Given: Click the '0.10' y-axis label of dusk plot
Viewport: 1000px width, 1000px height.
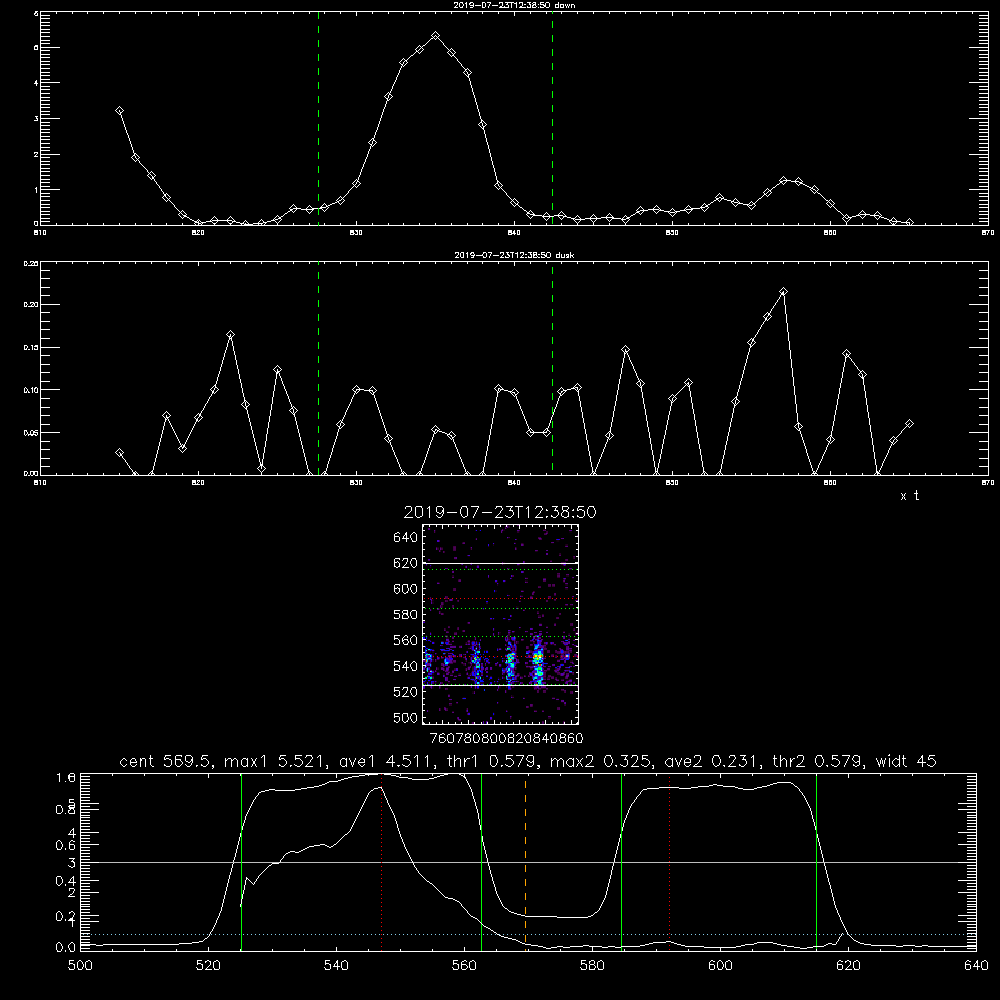Looking at the screenshot, I should 31,390.
